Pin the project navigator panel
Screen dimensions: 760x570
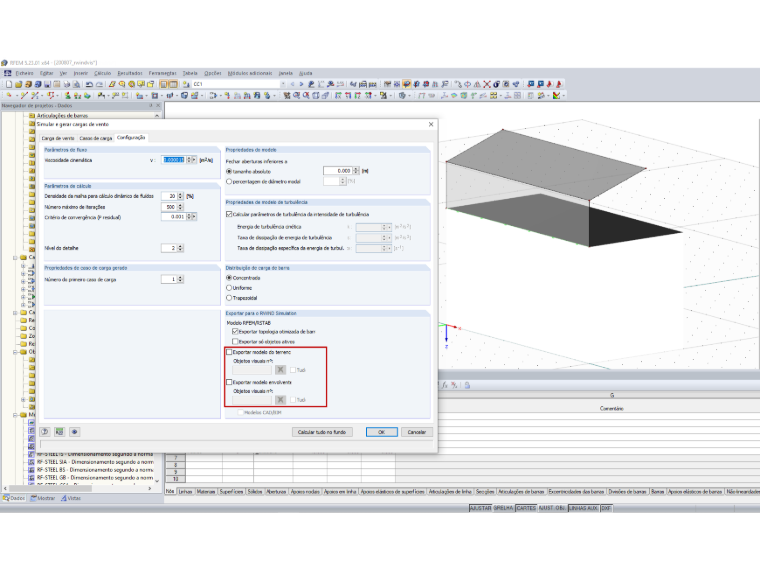[151, 106]
